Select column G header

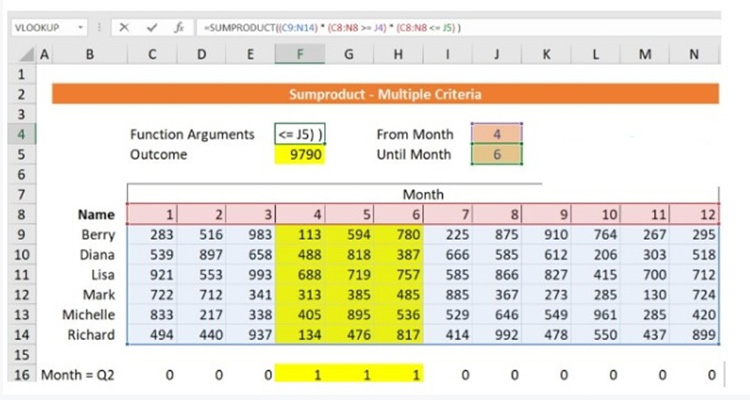click(349, 55)
